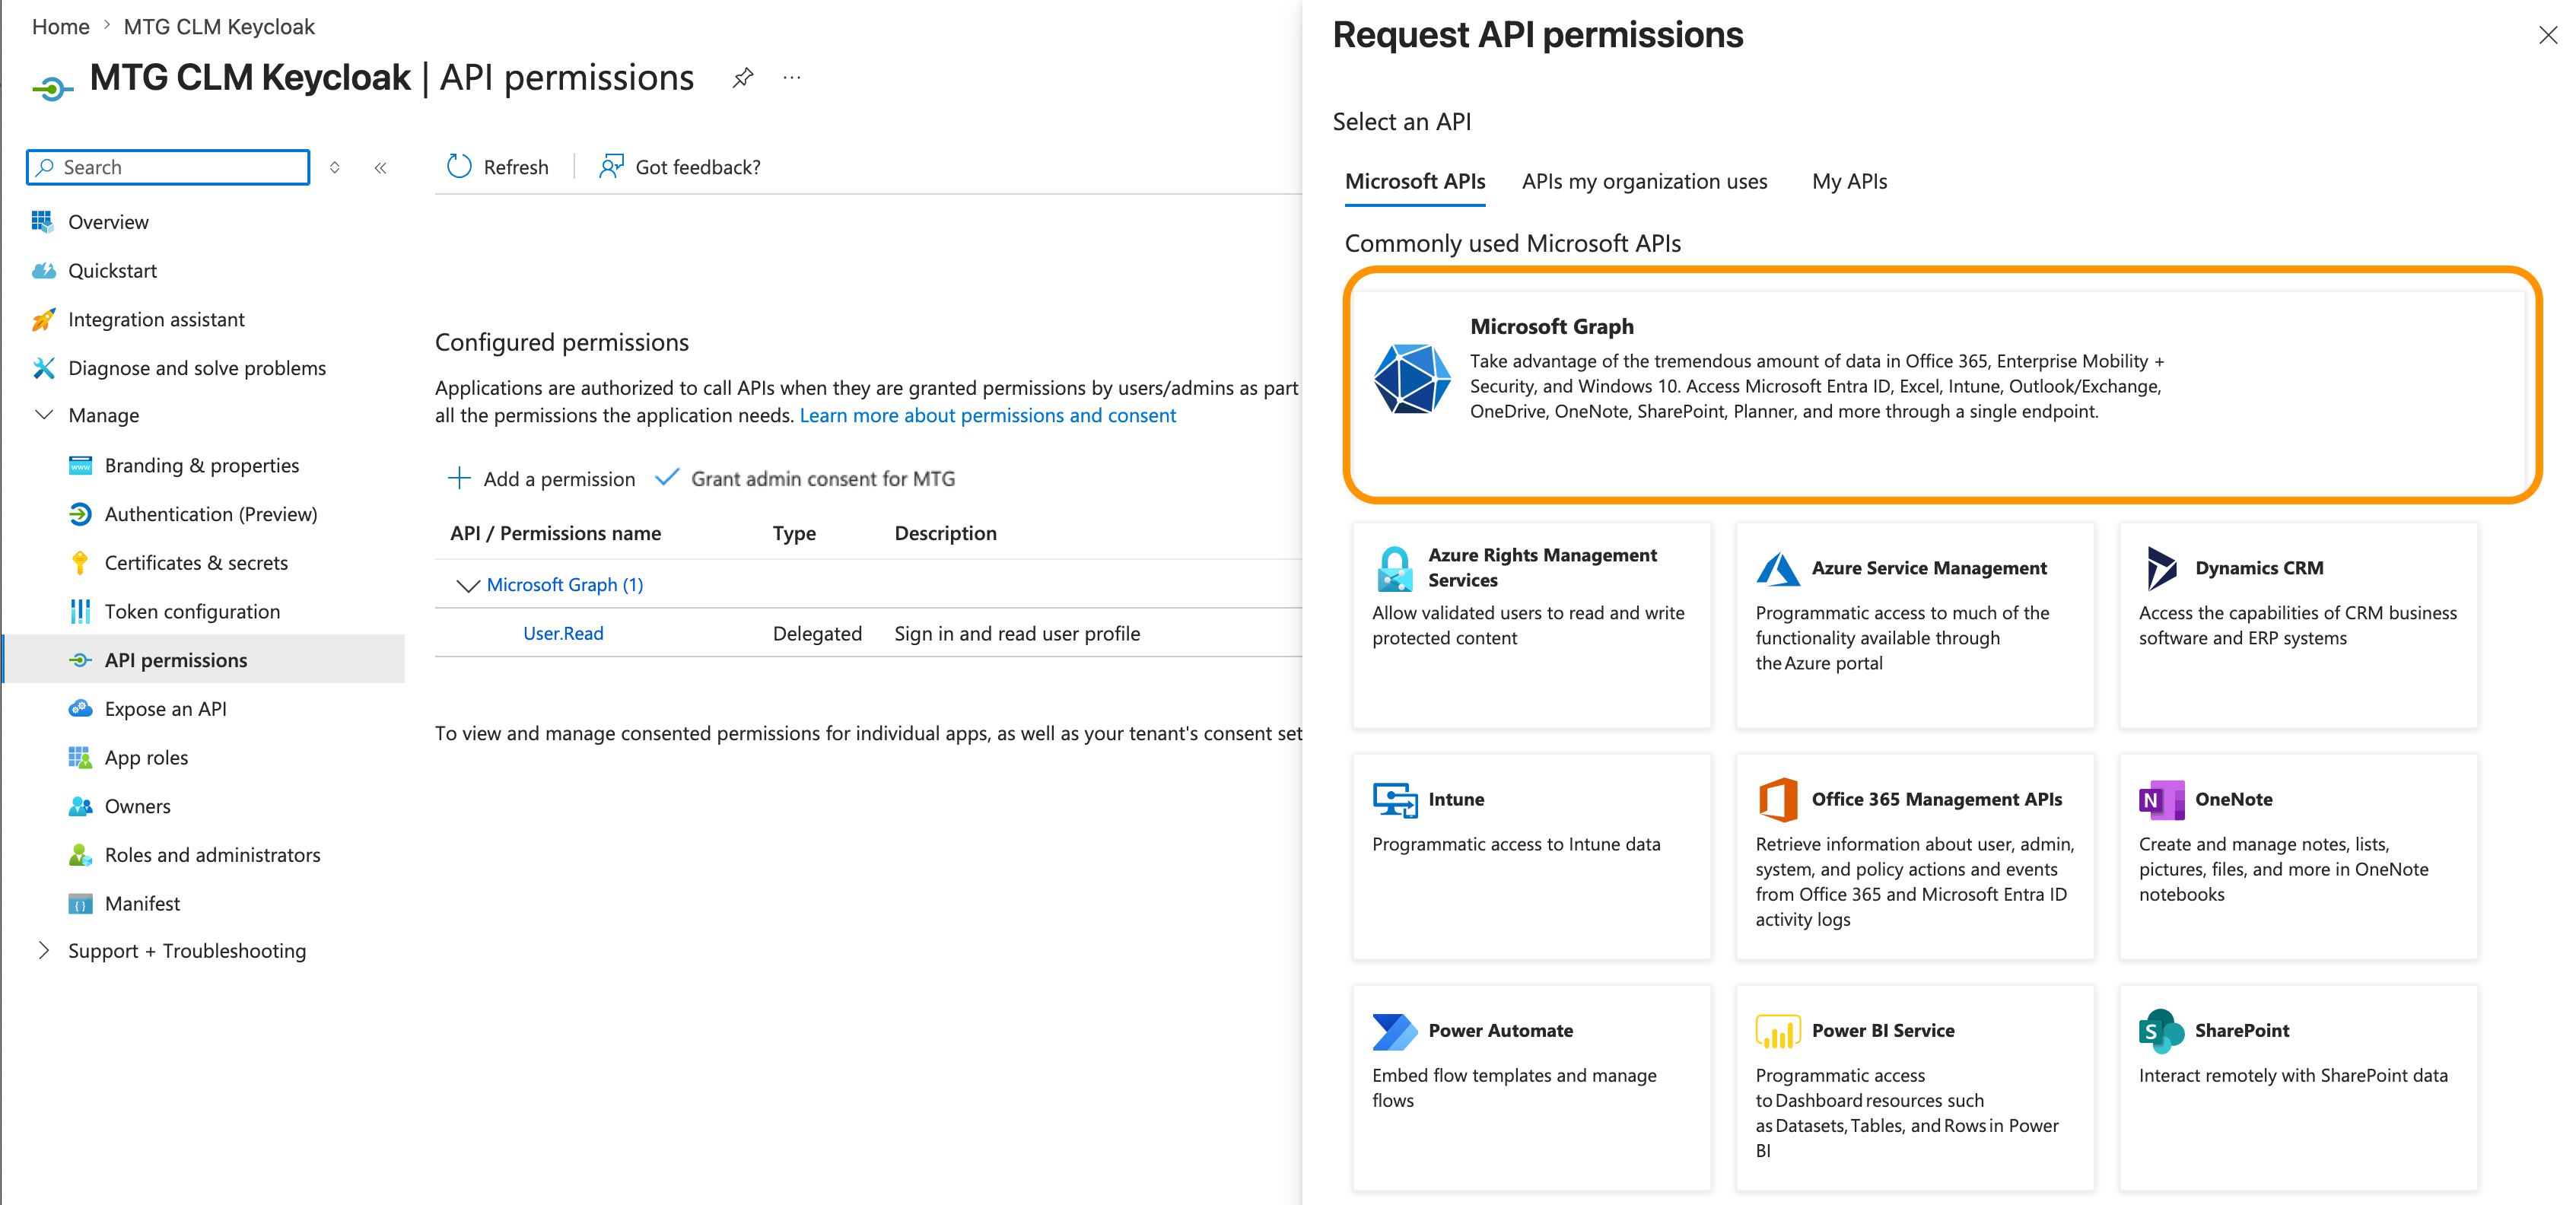Click the Quickstart cloud icon
This screenshot has width=2576, height=1205.
tap(43, 270)
